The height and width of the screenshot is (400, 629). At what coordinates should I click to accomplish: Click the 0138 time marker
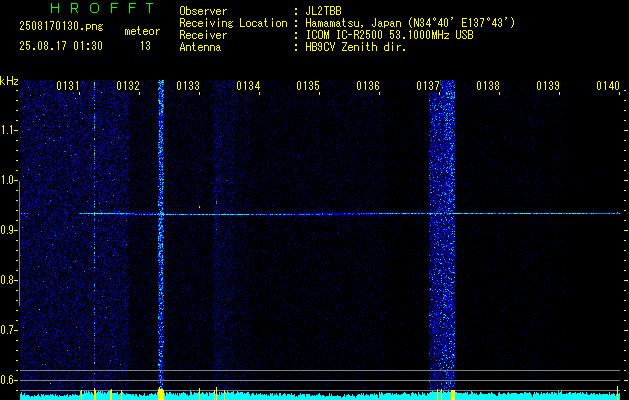[488, 86]
